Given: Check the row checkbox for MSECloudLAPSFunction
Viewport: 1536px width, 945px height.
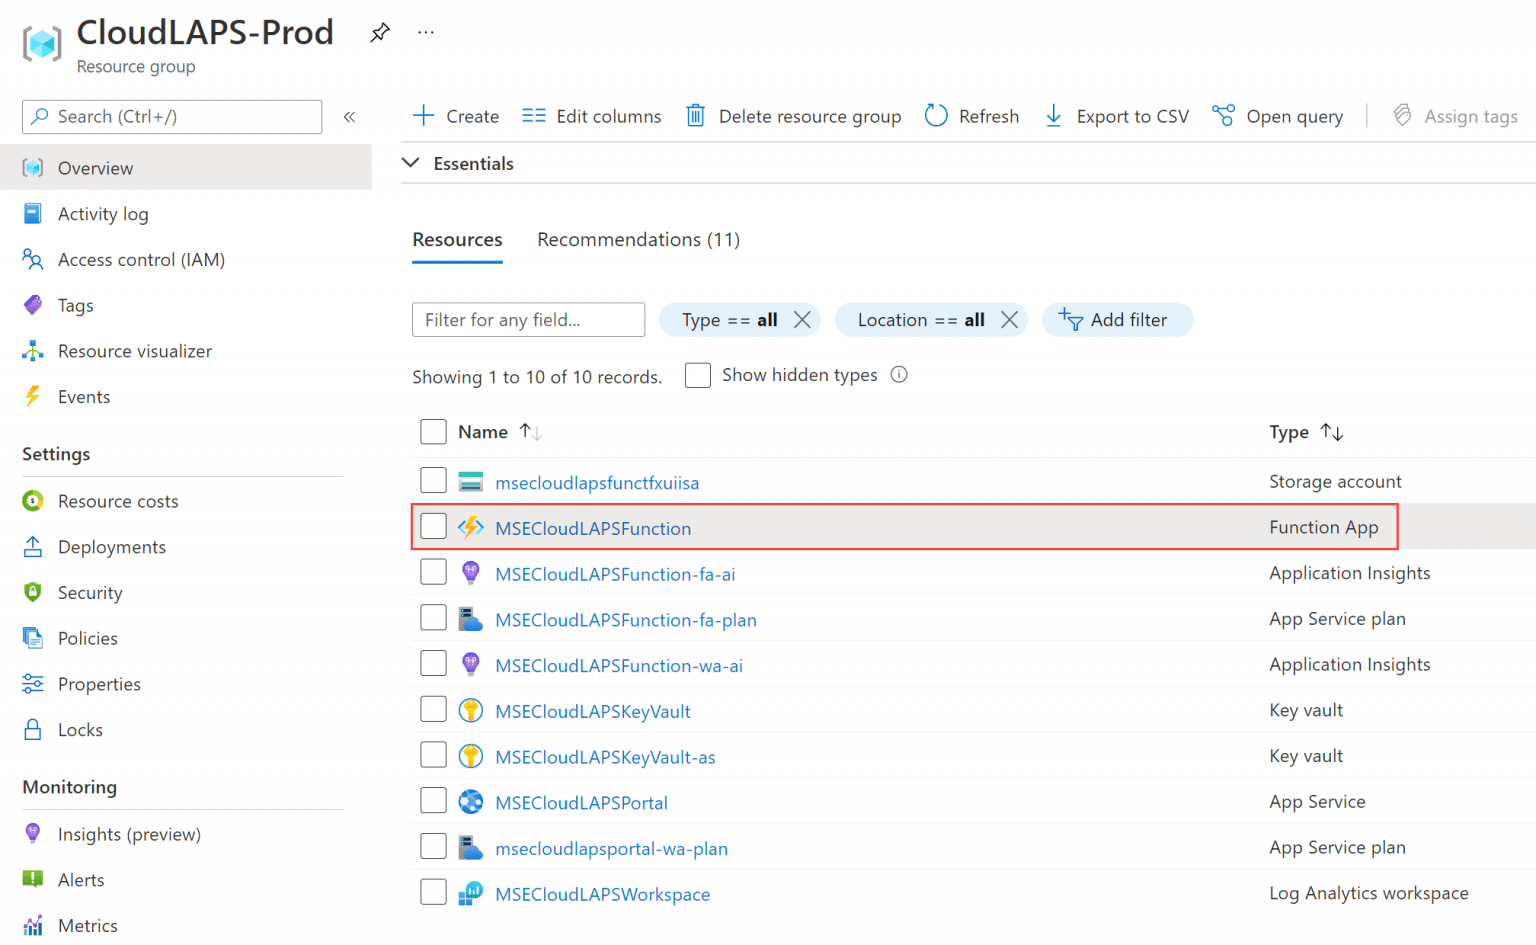Looking at the screenshot, I should pos(433,525).
